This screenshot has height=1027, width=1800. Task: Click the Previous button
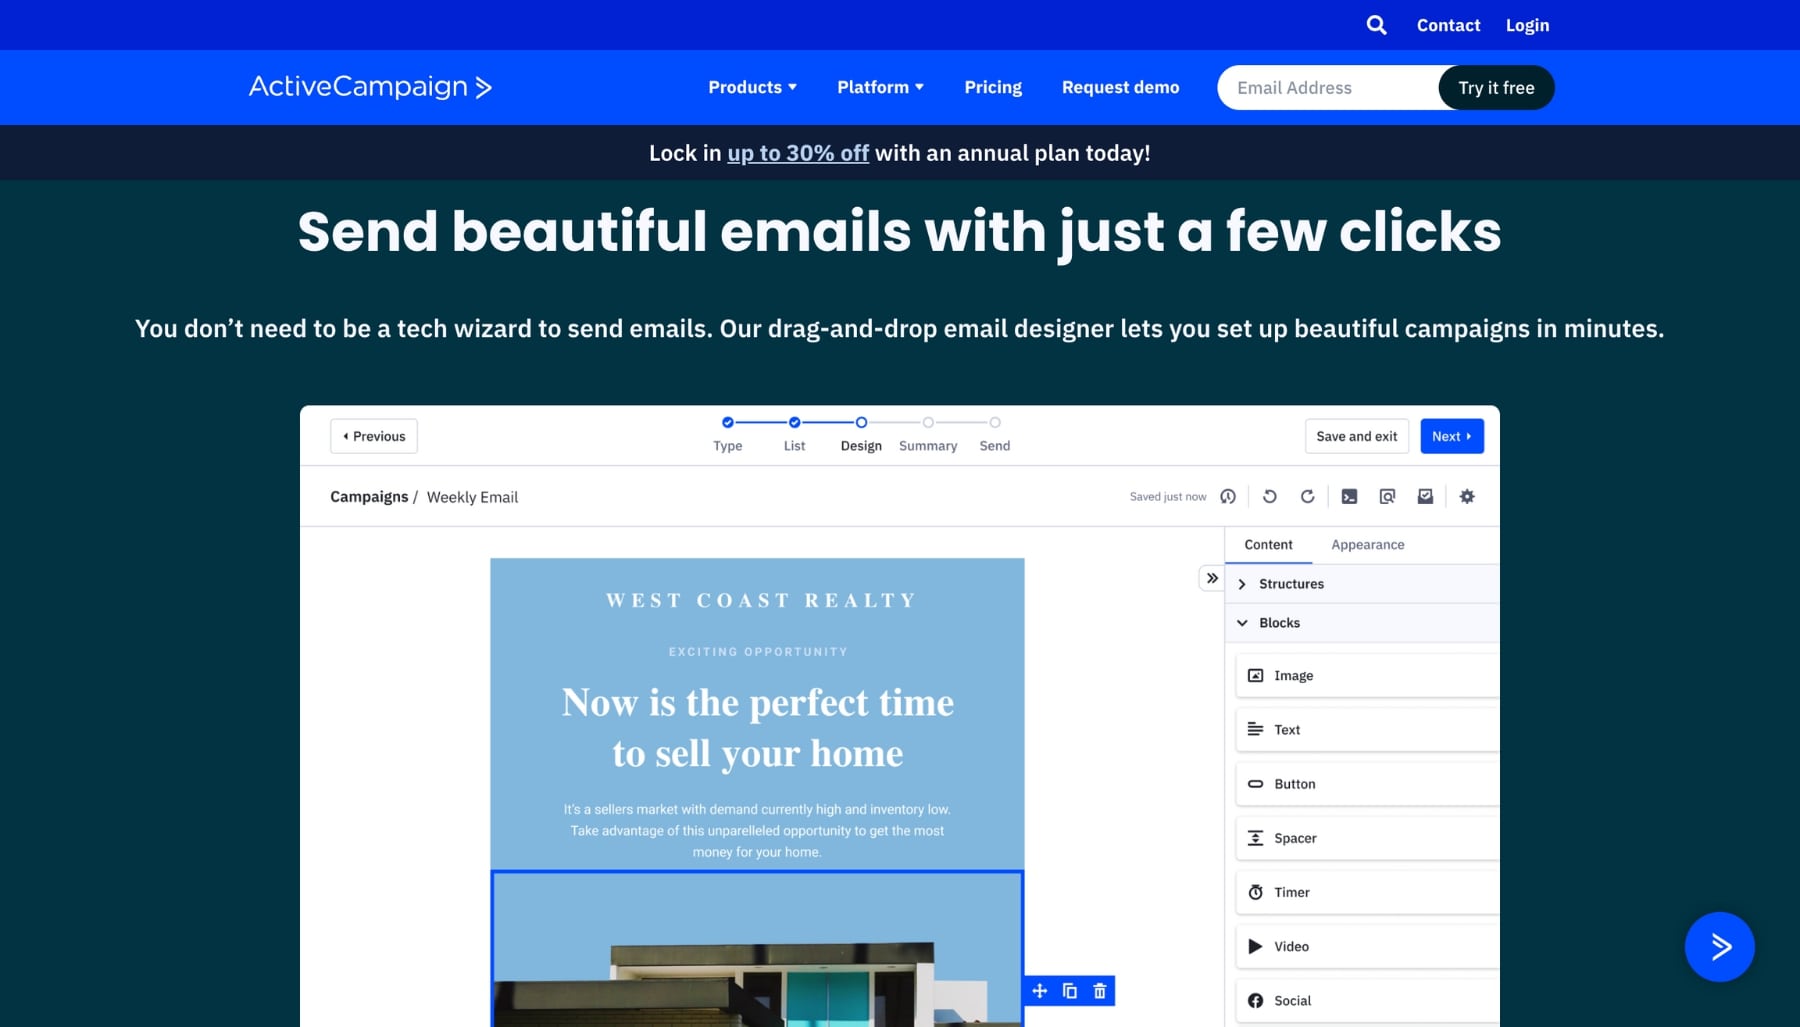click(374, 436)
